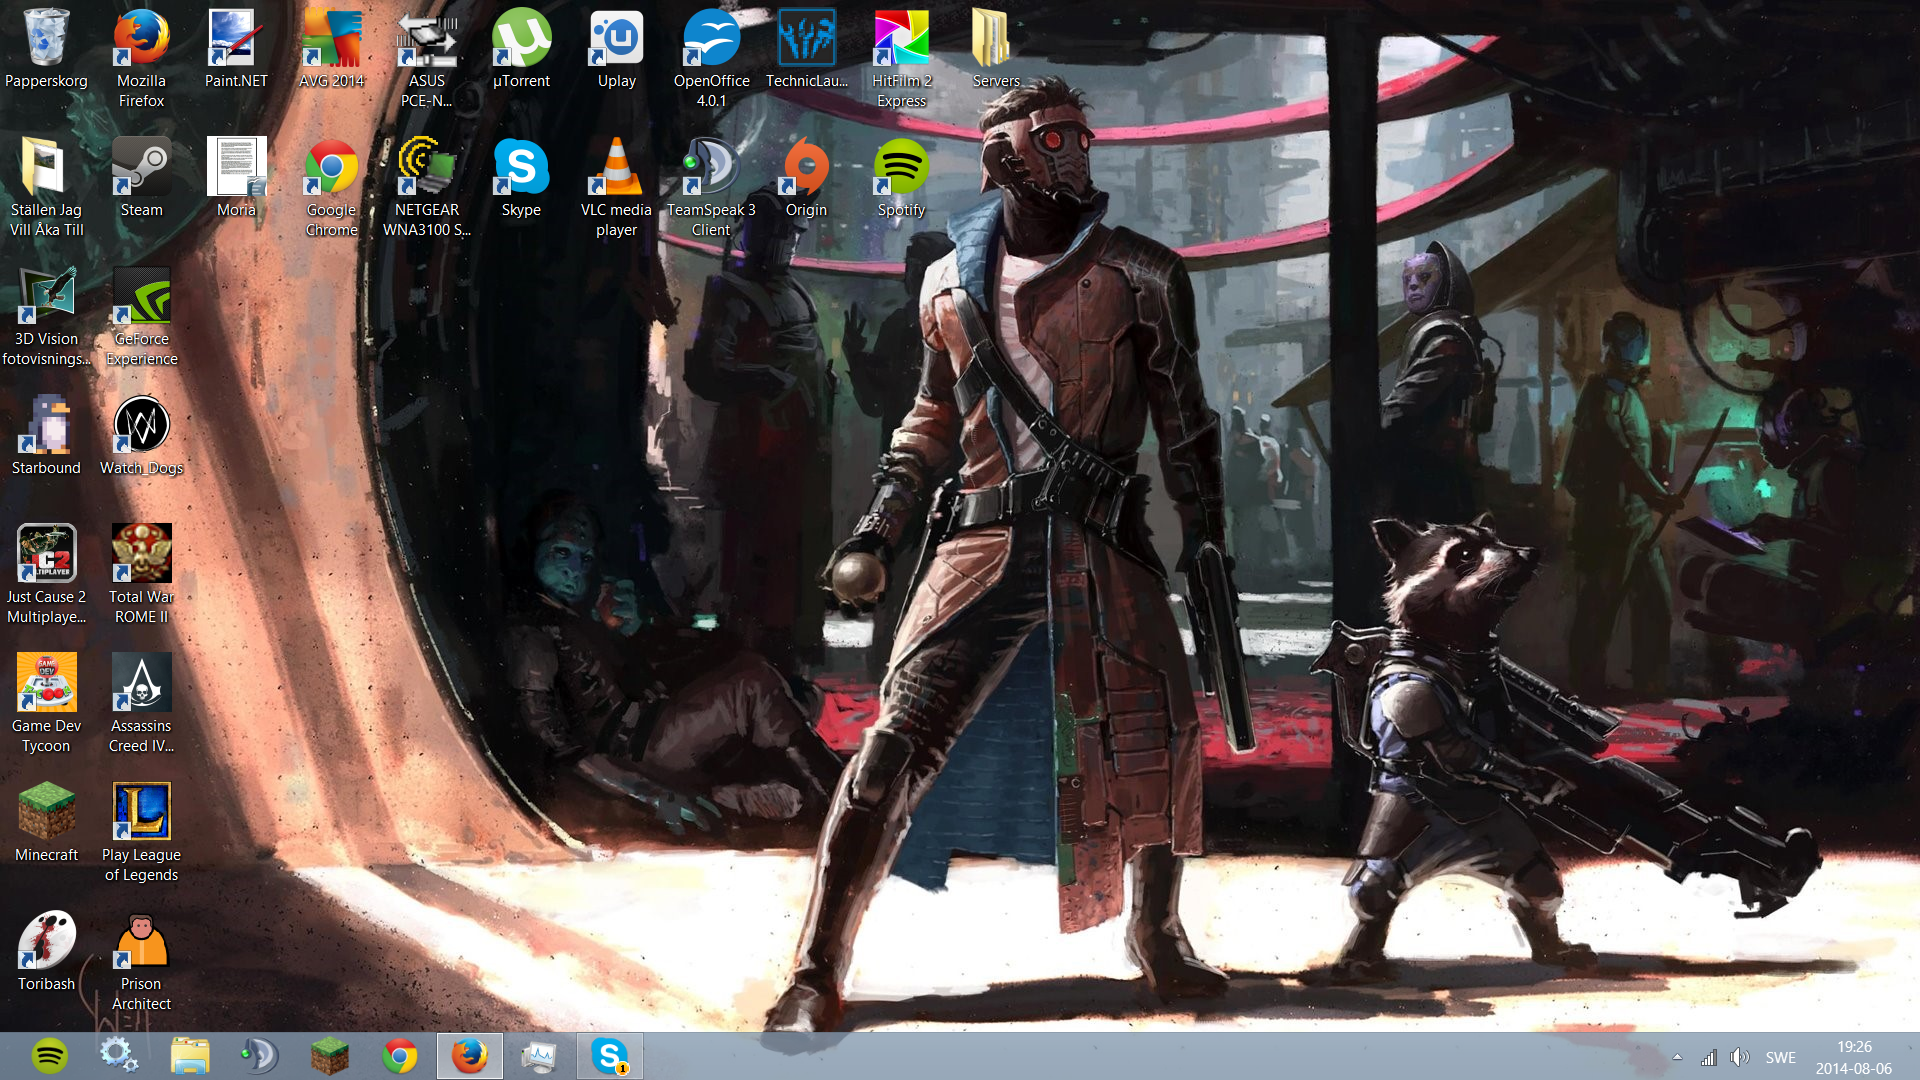1920x1080 pixels.
Task: Click the Watch_Dogs desktop shortcut
Action: pos(141,435)
